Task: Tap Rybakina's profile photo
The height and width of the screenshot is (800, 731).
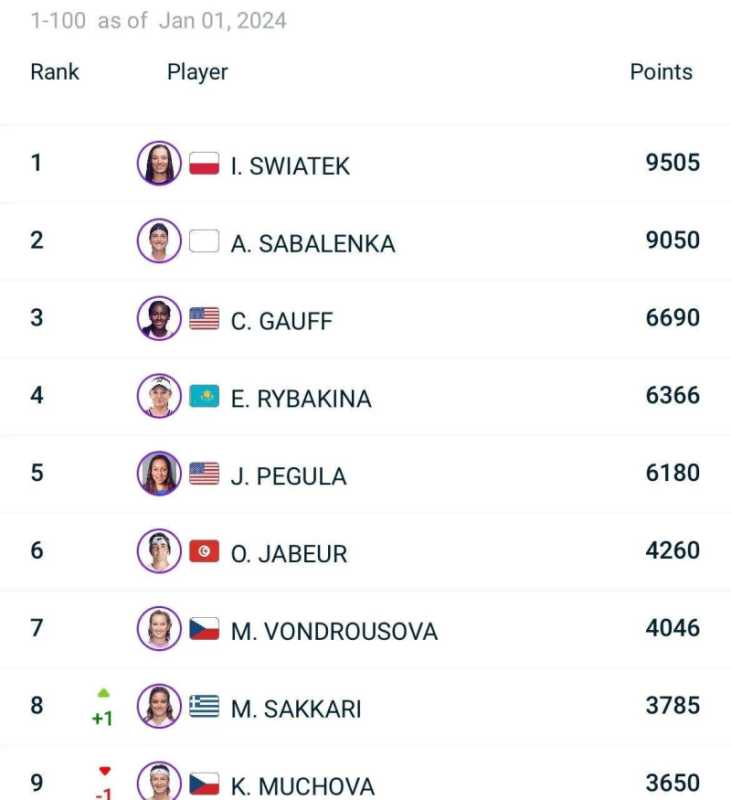Action: point(159,396)
